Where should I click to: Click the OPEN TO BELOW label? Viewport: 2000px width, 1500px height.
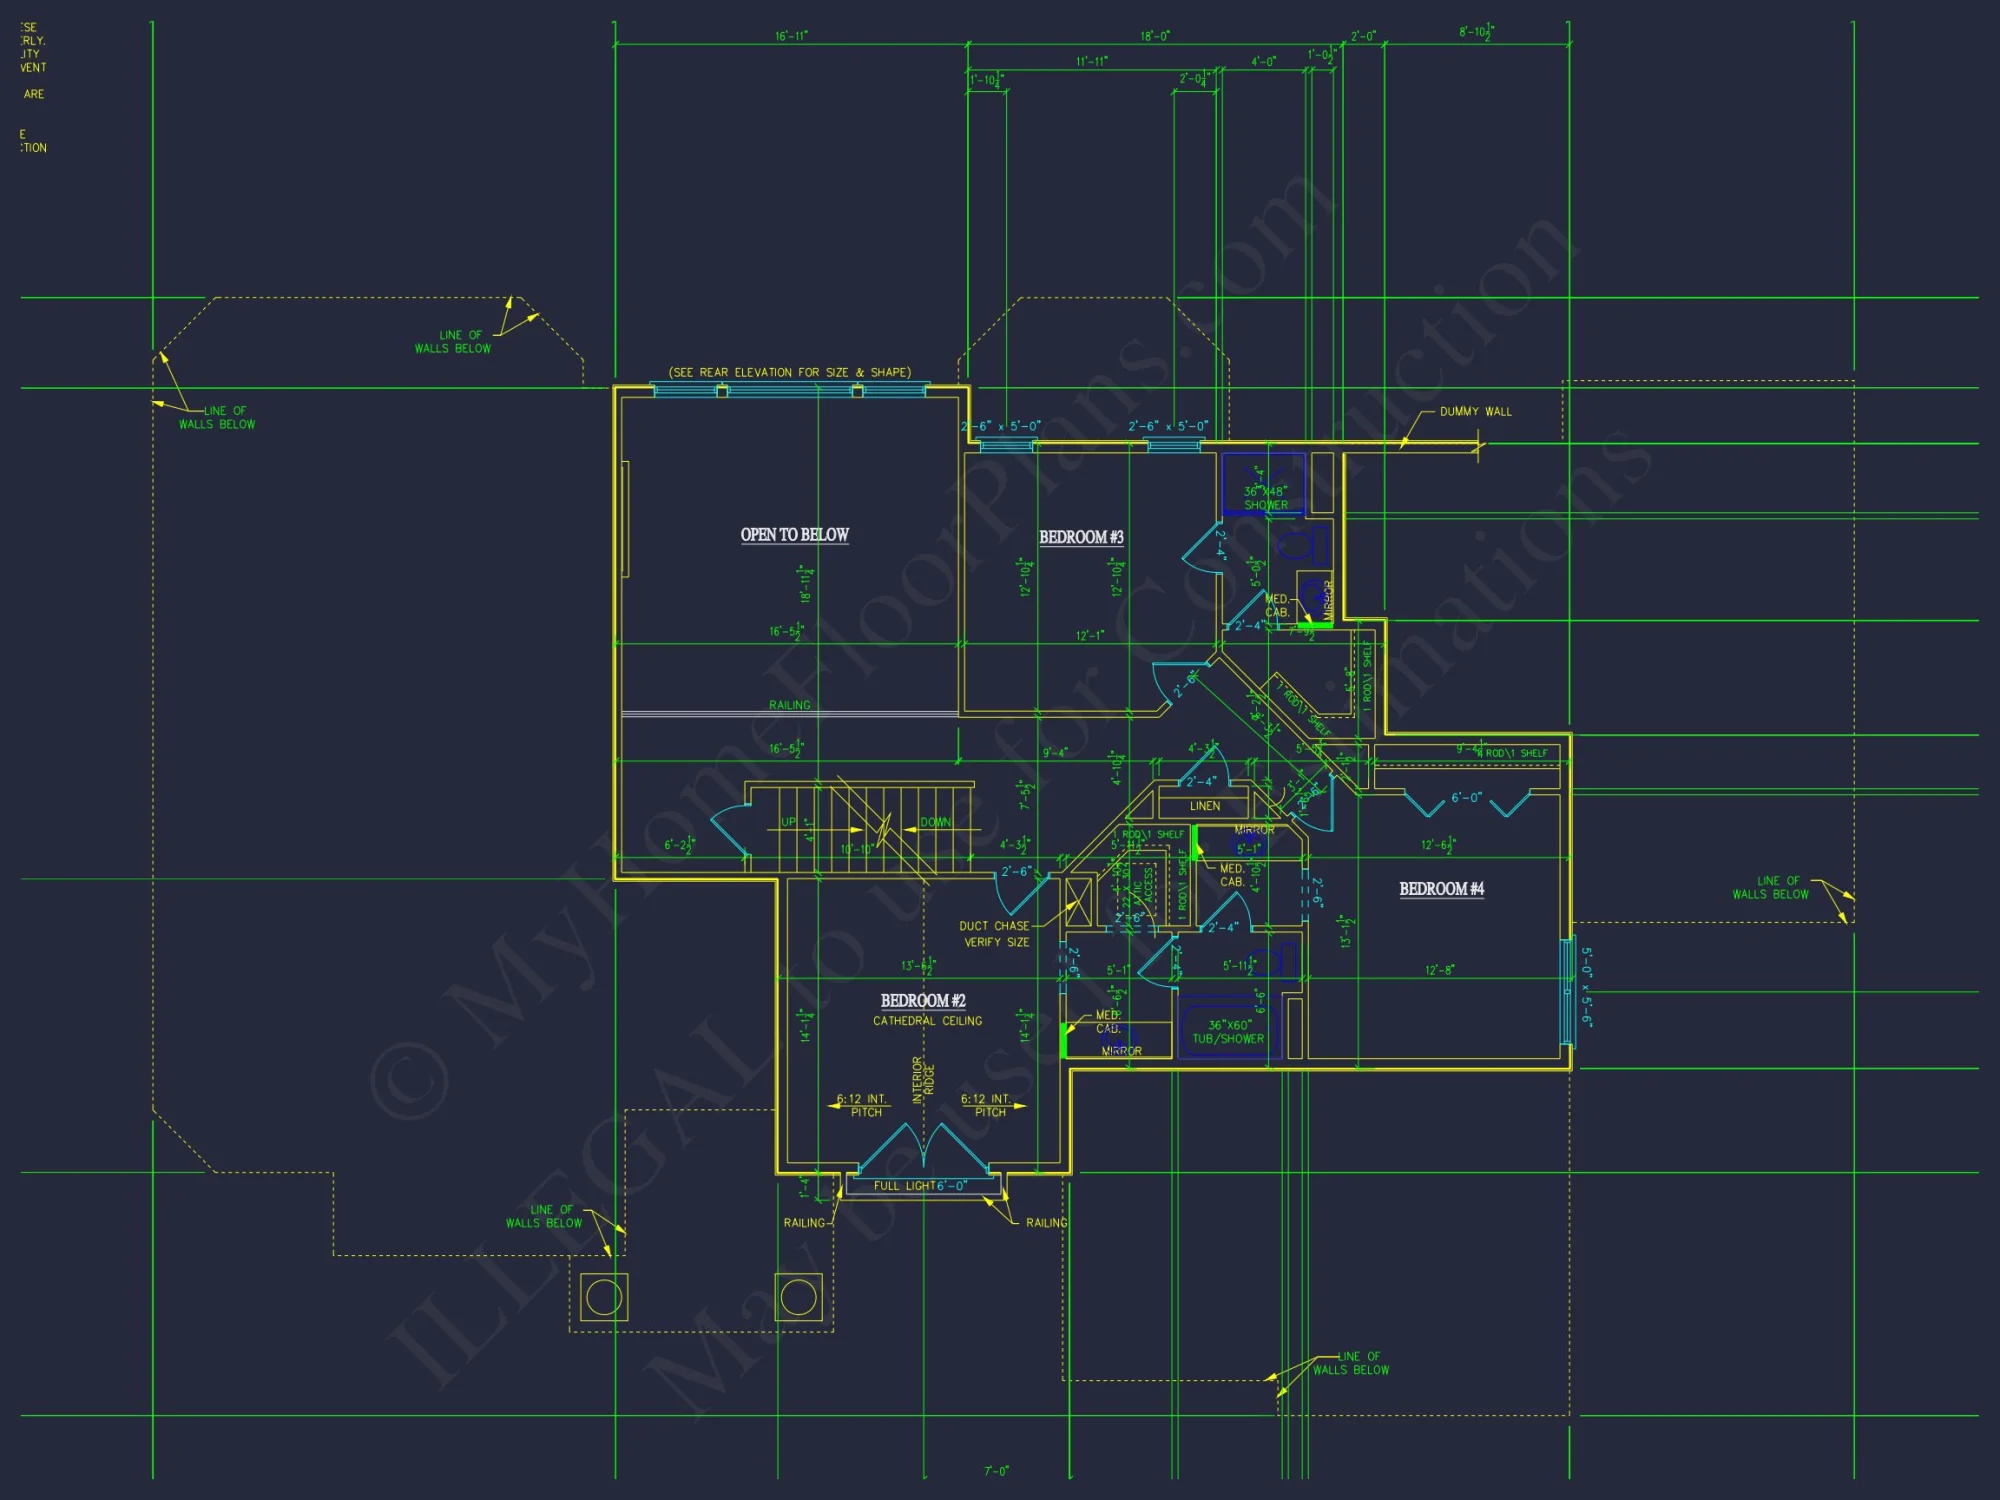click(x=794, y=535)
